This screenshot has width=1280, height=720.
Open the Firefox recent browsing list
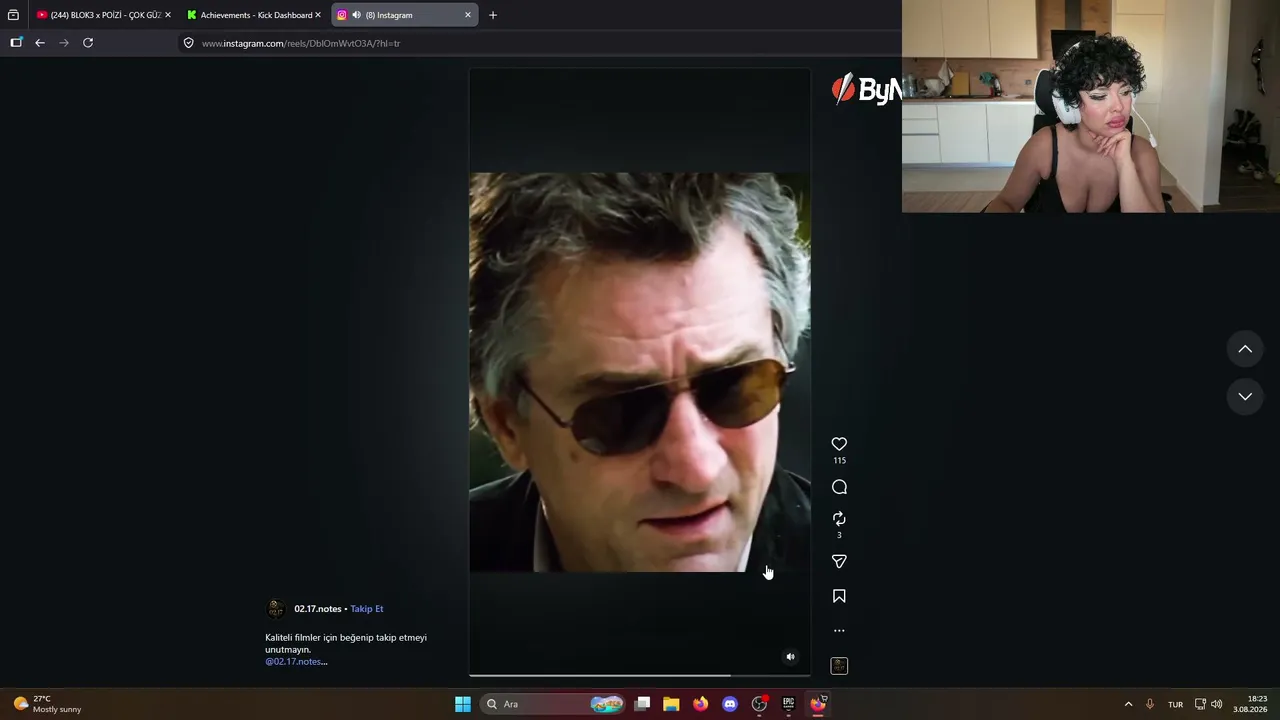[13, 15]
